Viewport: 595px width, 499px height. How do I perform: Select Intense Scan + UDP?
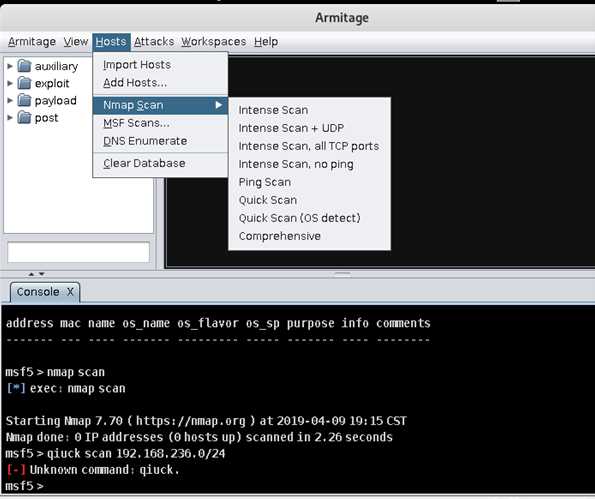tap(309, 128)
